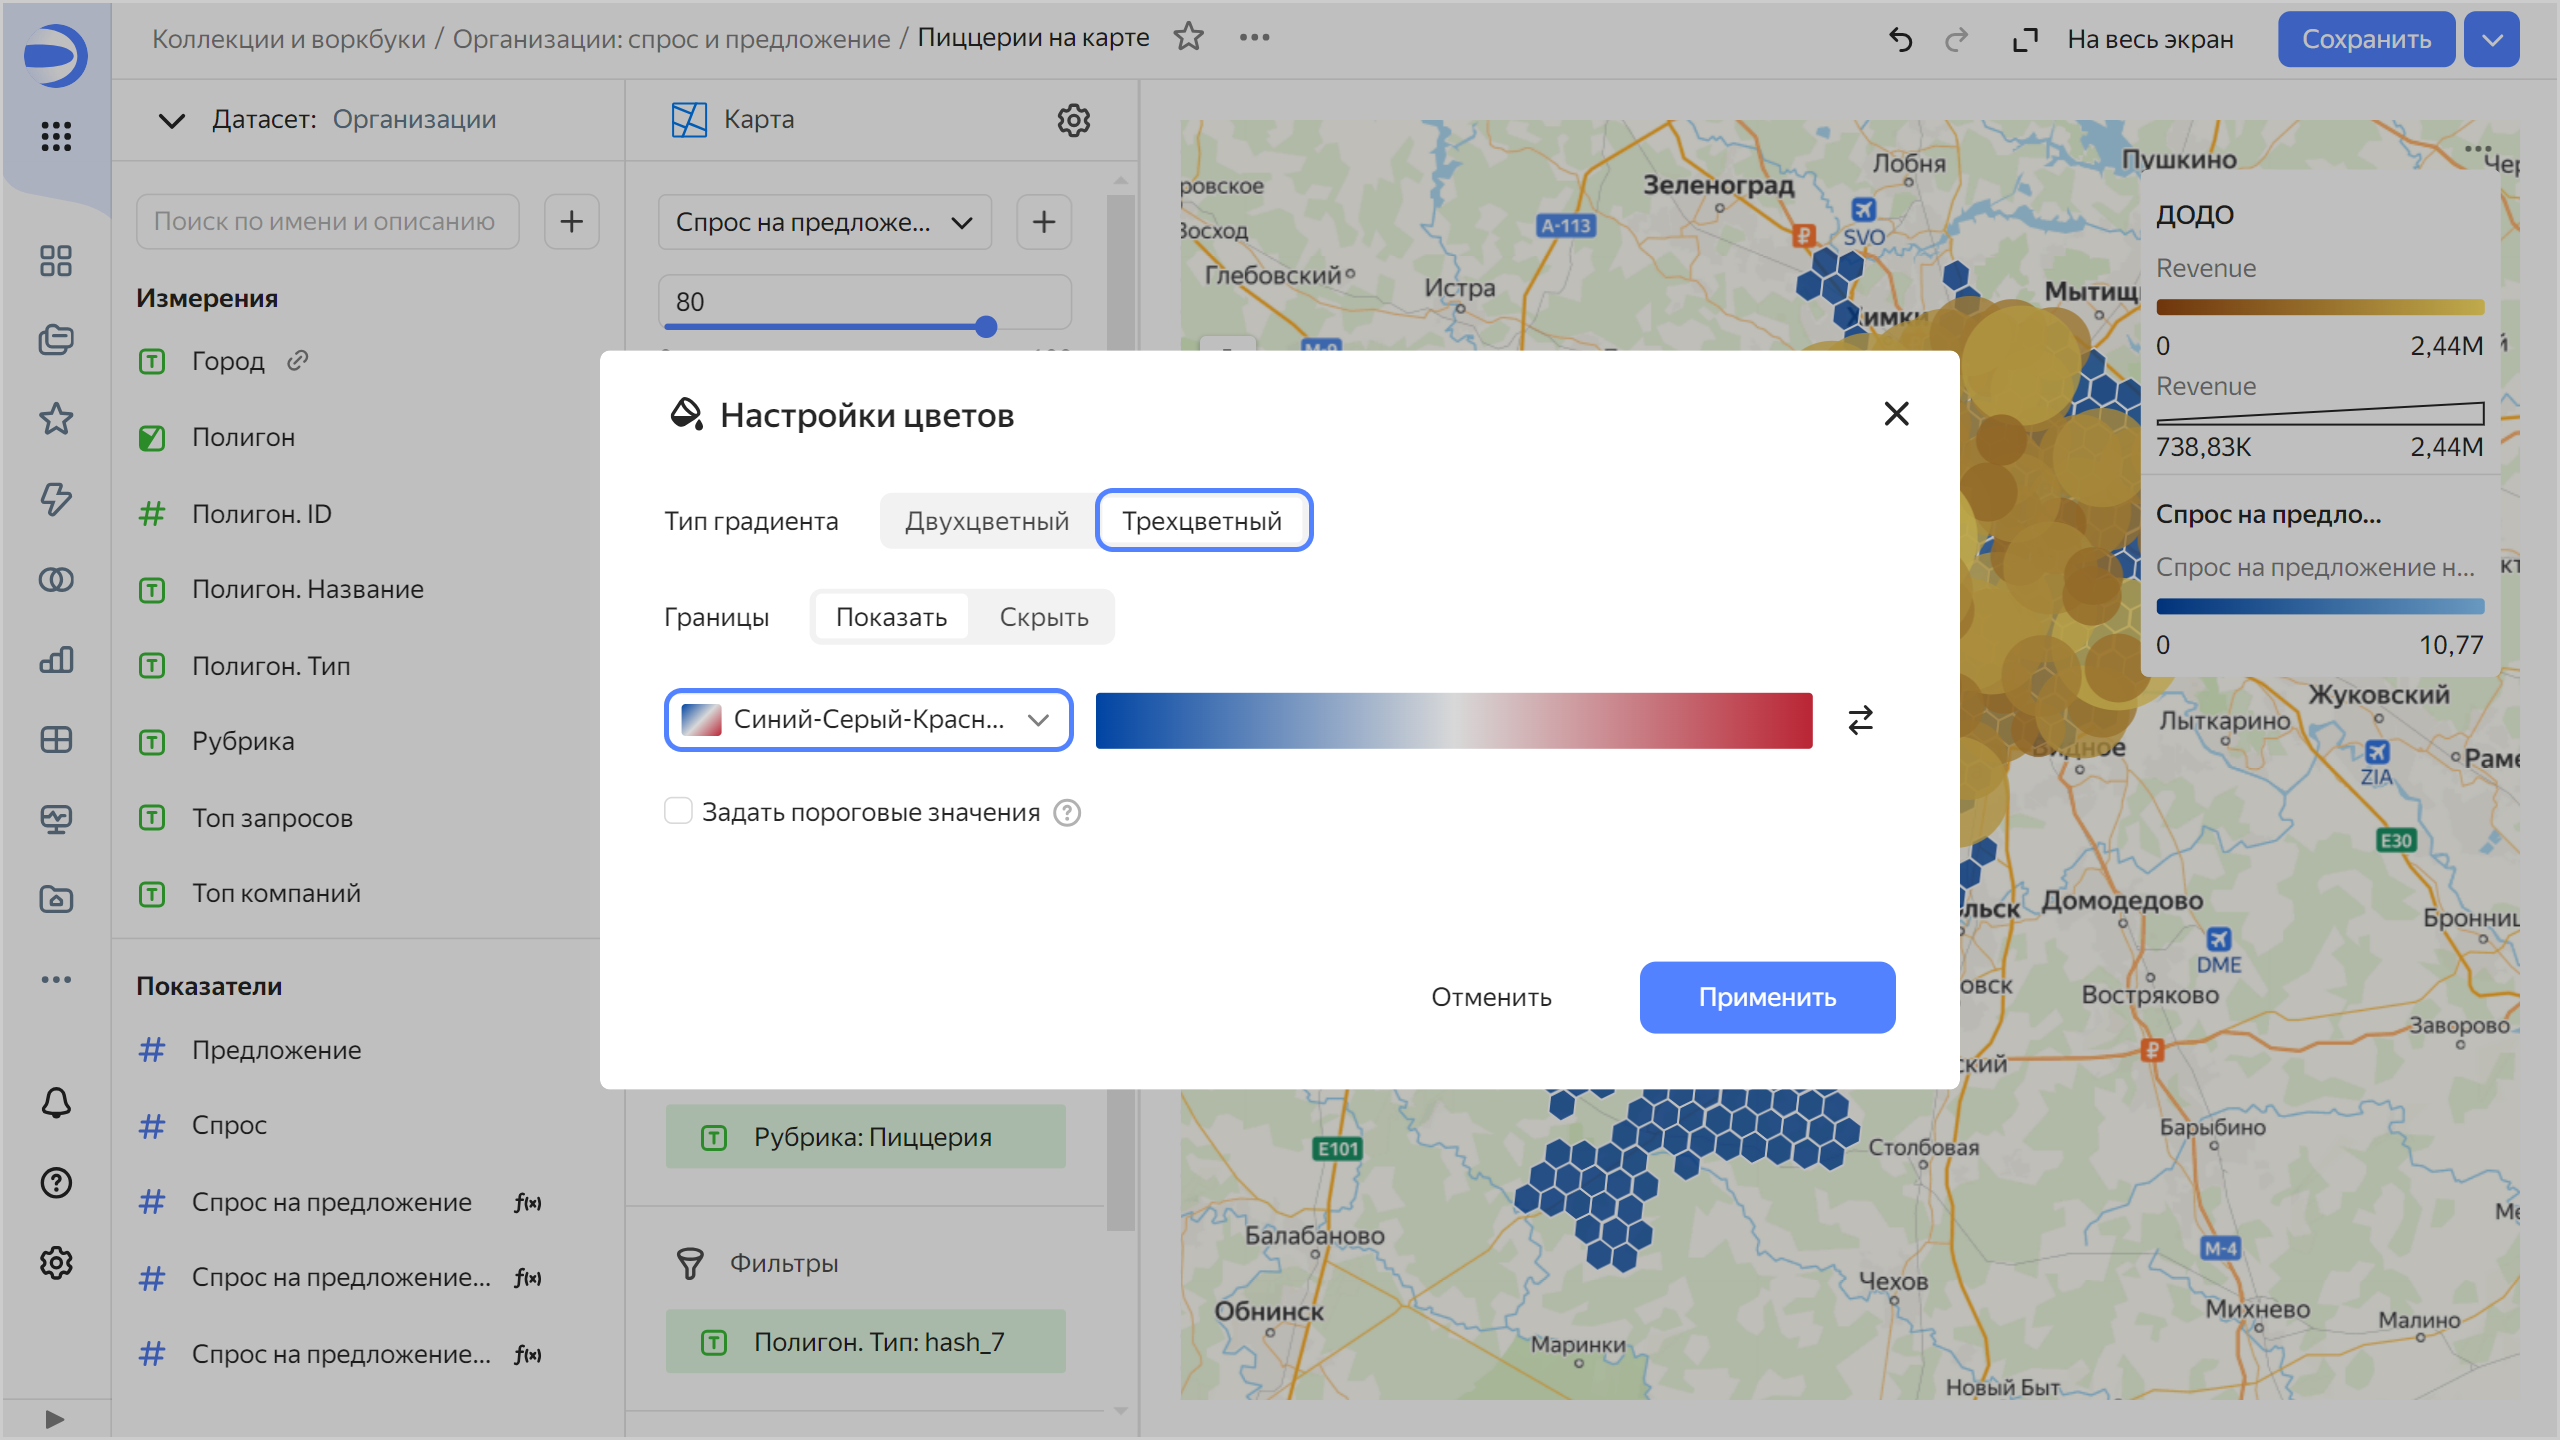Enable the threshold values checkbox
Image resolution: width=2560 pixels, height=1440 pixels.
click(x=678, y=811)
